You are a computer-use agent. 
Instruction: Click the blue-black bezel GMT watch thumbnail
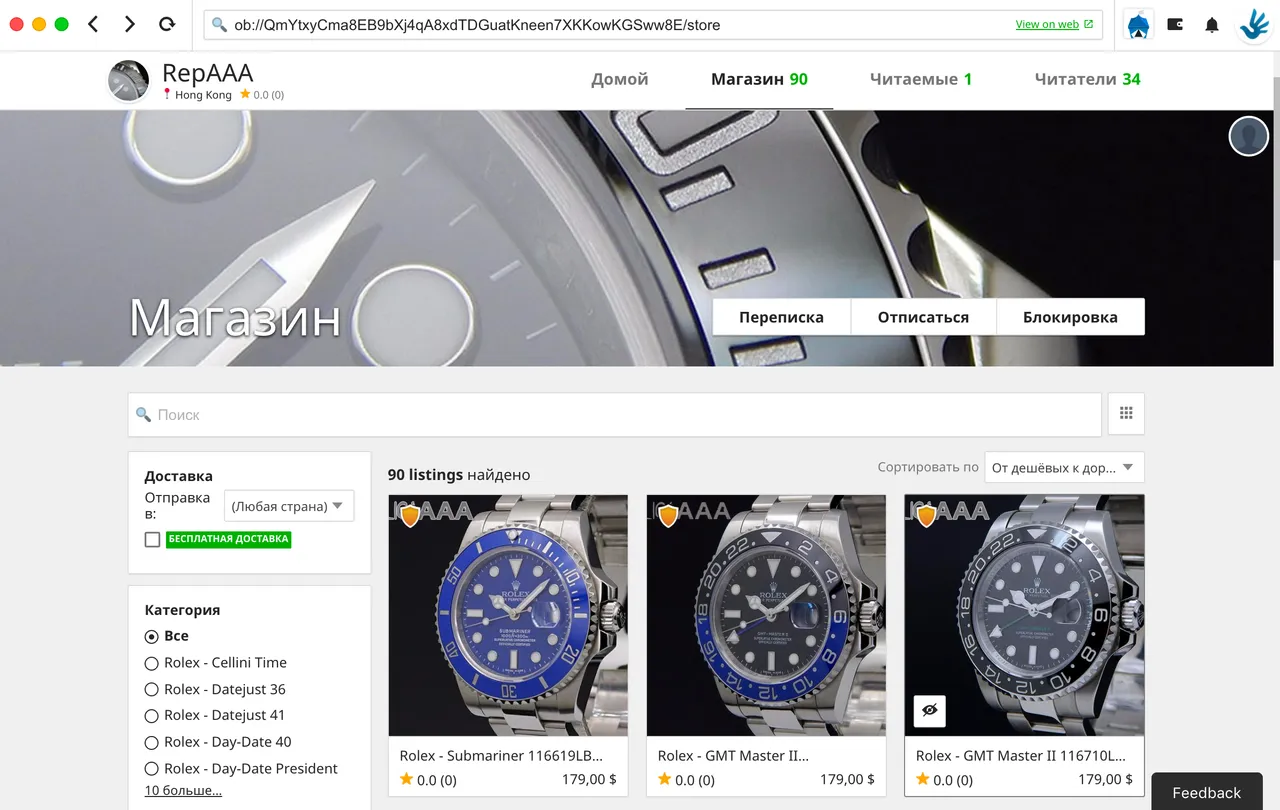(766, 616)
